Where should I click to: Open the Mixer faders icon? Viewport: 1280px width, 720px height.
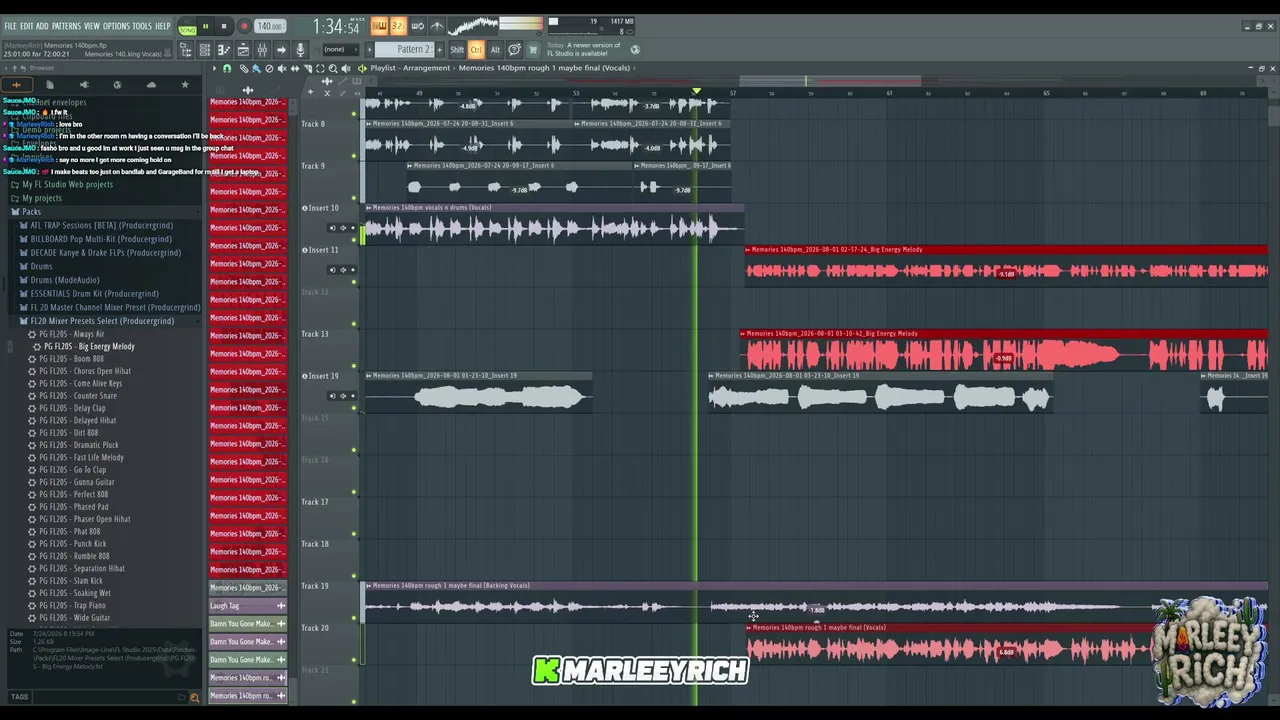[262, 50]
